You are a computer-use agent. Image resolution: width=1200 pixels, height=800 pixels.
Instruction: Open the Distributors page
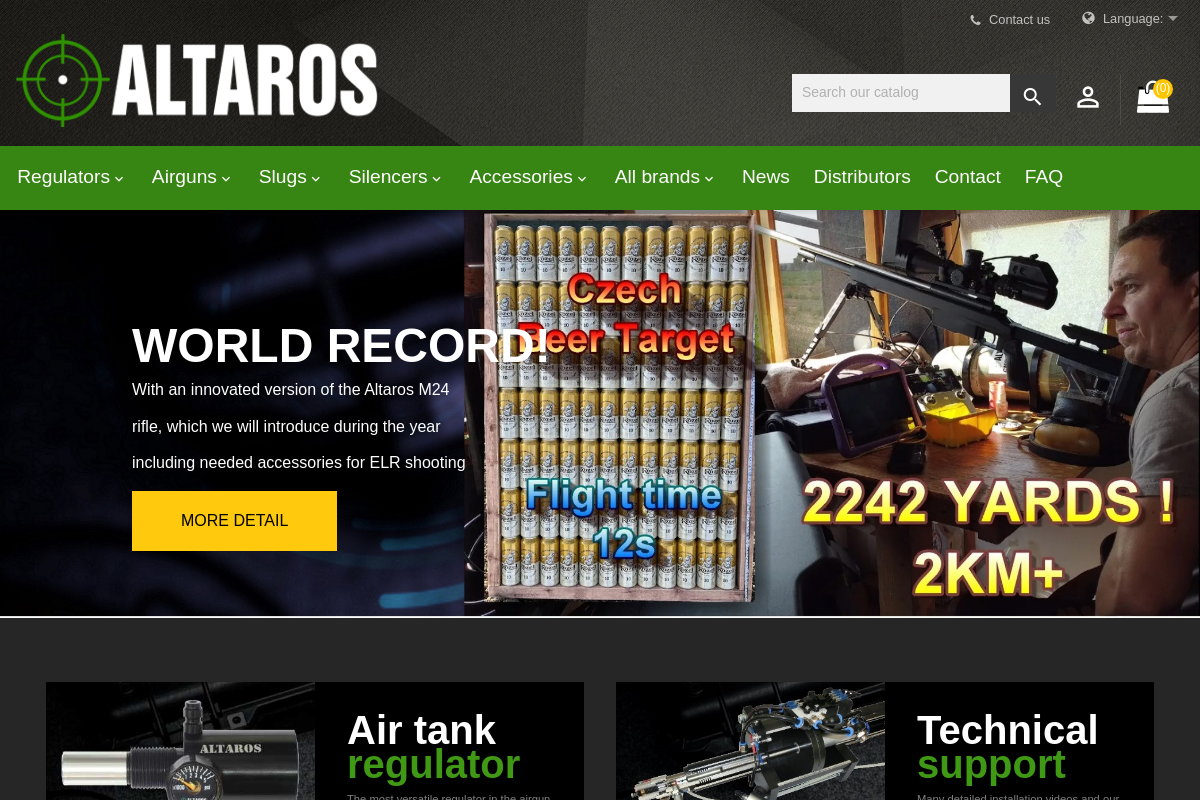(862, 177)
